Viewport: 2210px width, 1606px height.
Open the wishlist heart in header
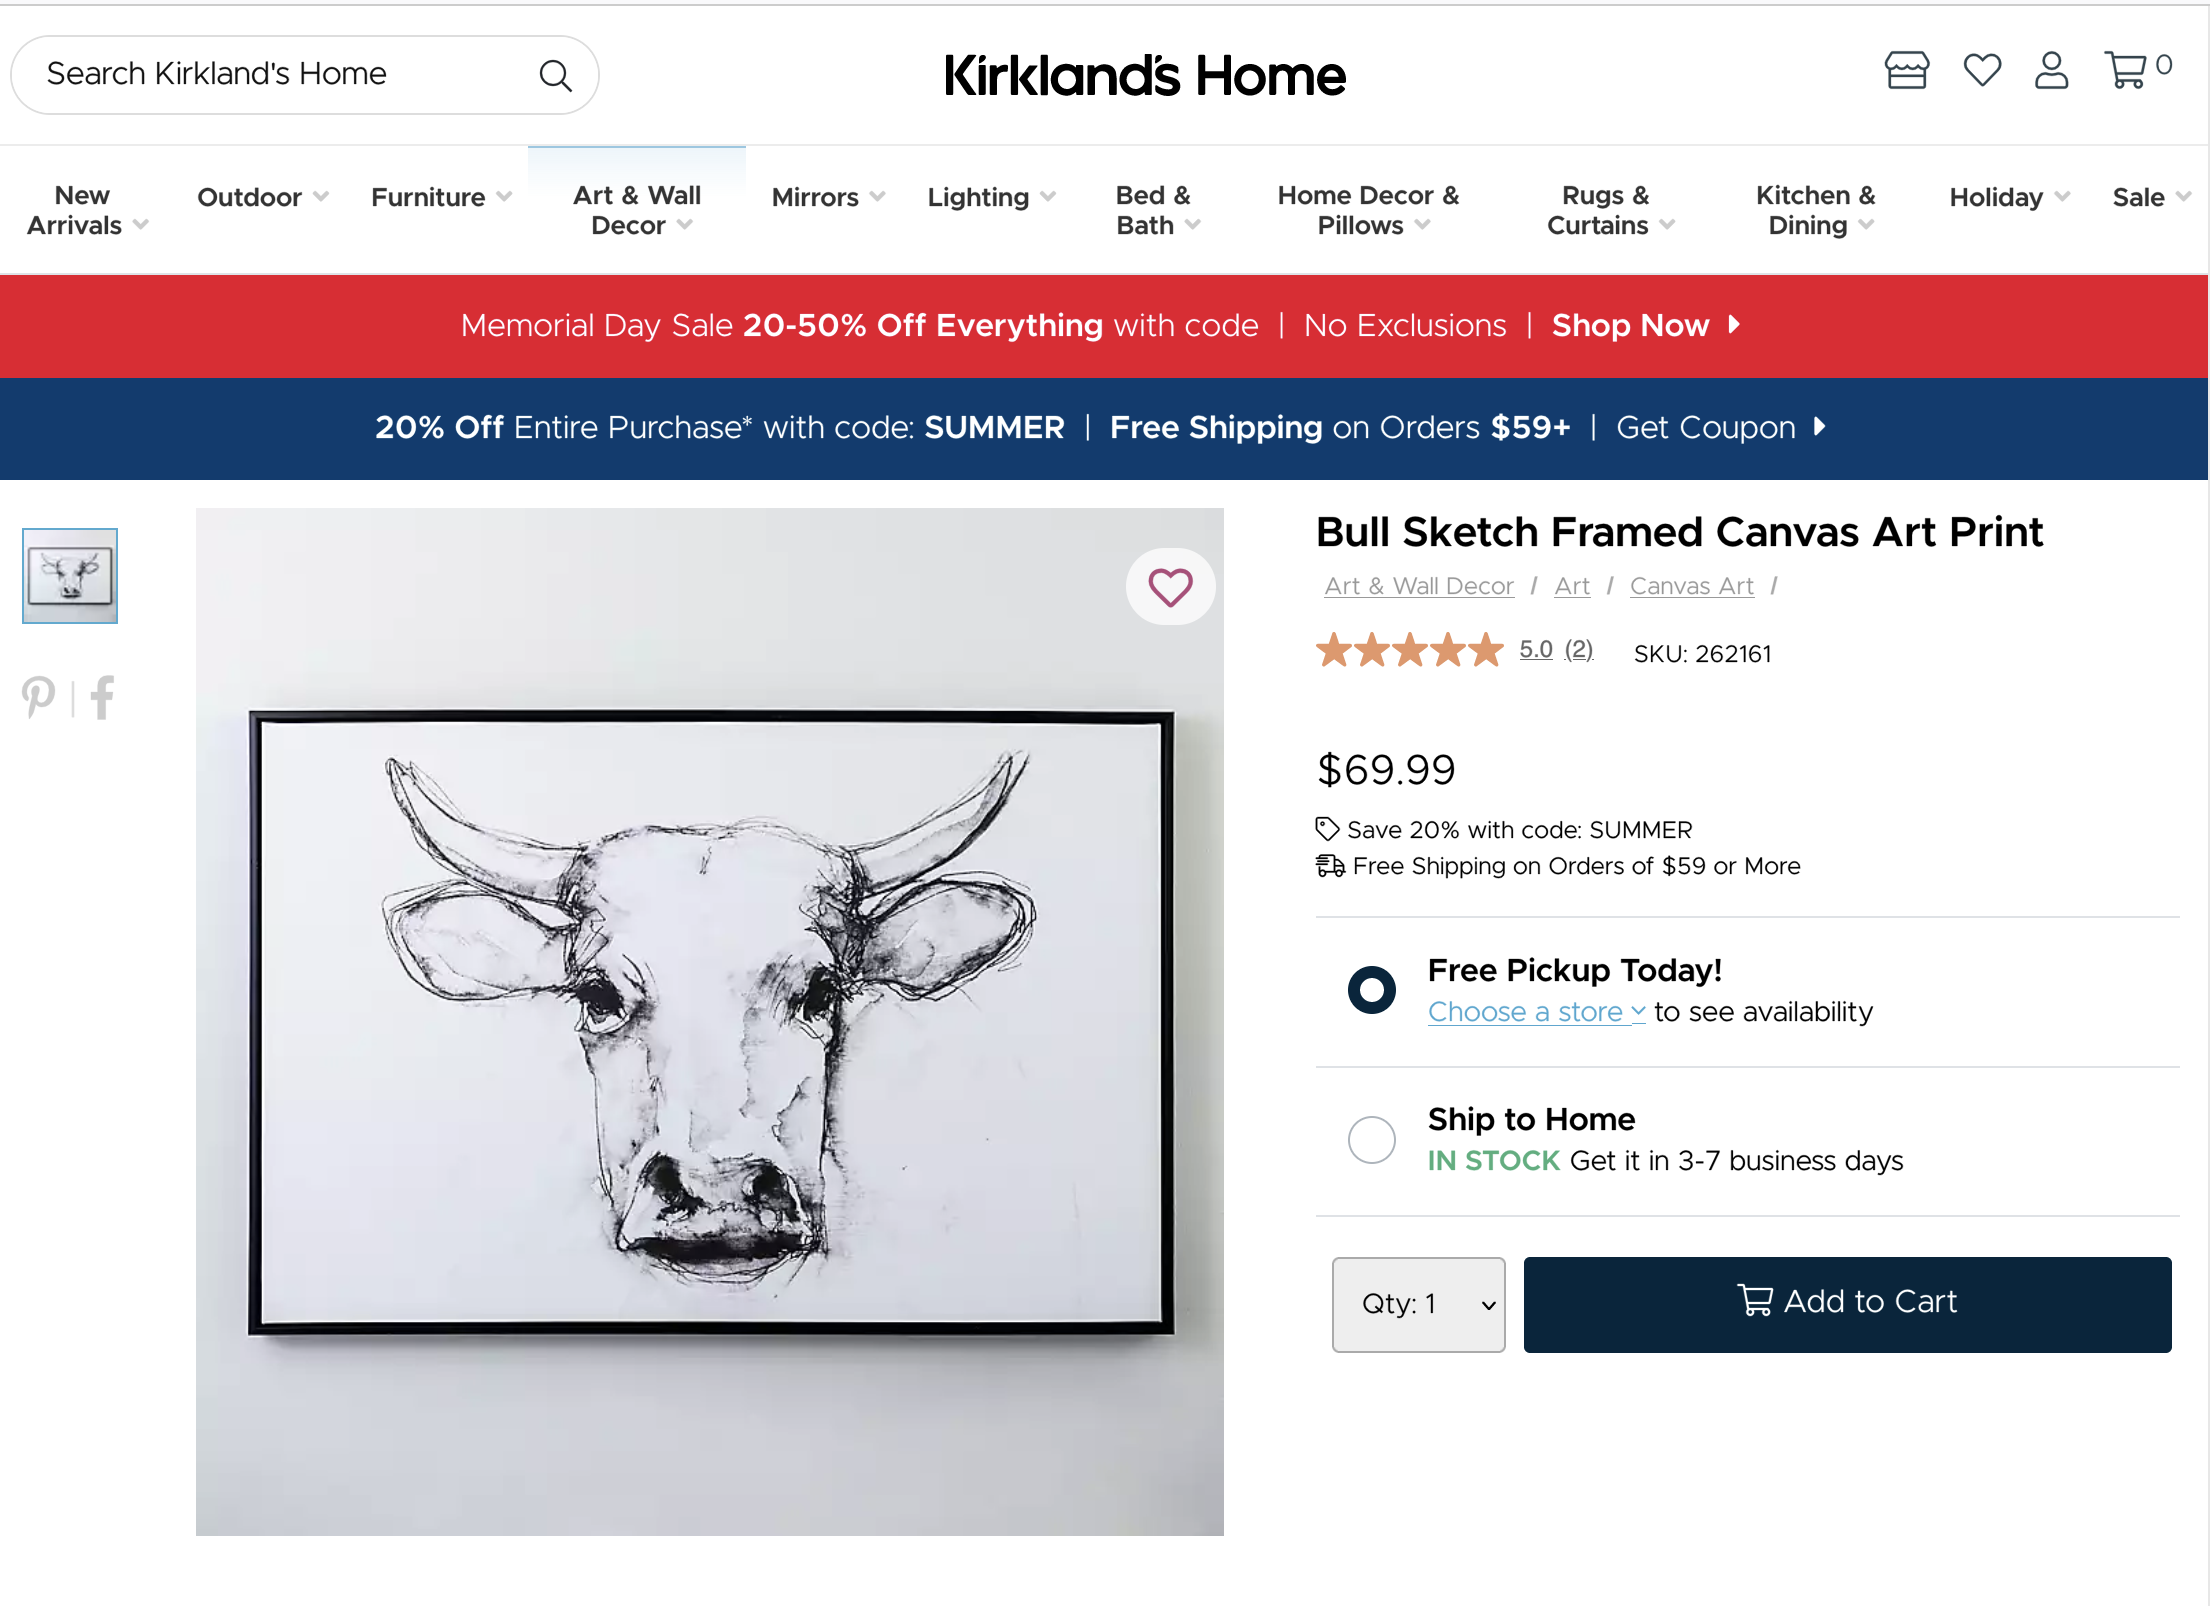[x=1981, y=70]
